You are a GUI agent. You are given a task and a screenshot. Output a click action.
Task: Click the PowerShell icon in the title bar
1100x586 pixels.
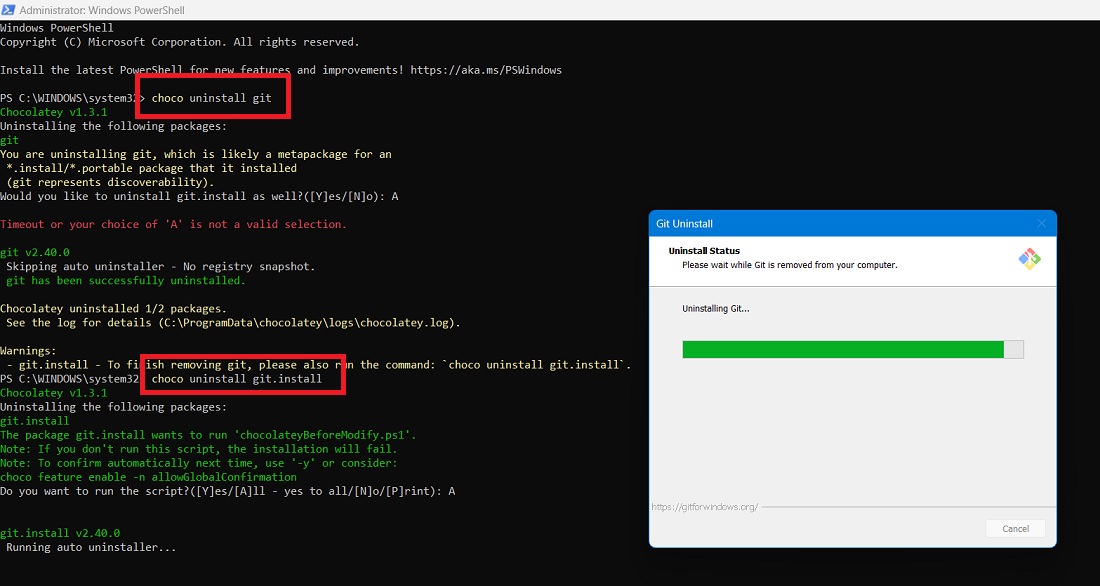coord(10,10)
